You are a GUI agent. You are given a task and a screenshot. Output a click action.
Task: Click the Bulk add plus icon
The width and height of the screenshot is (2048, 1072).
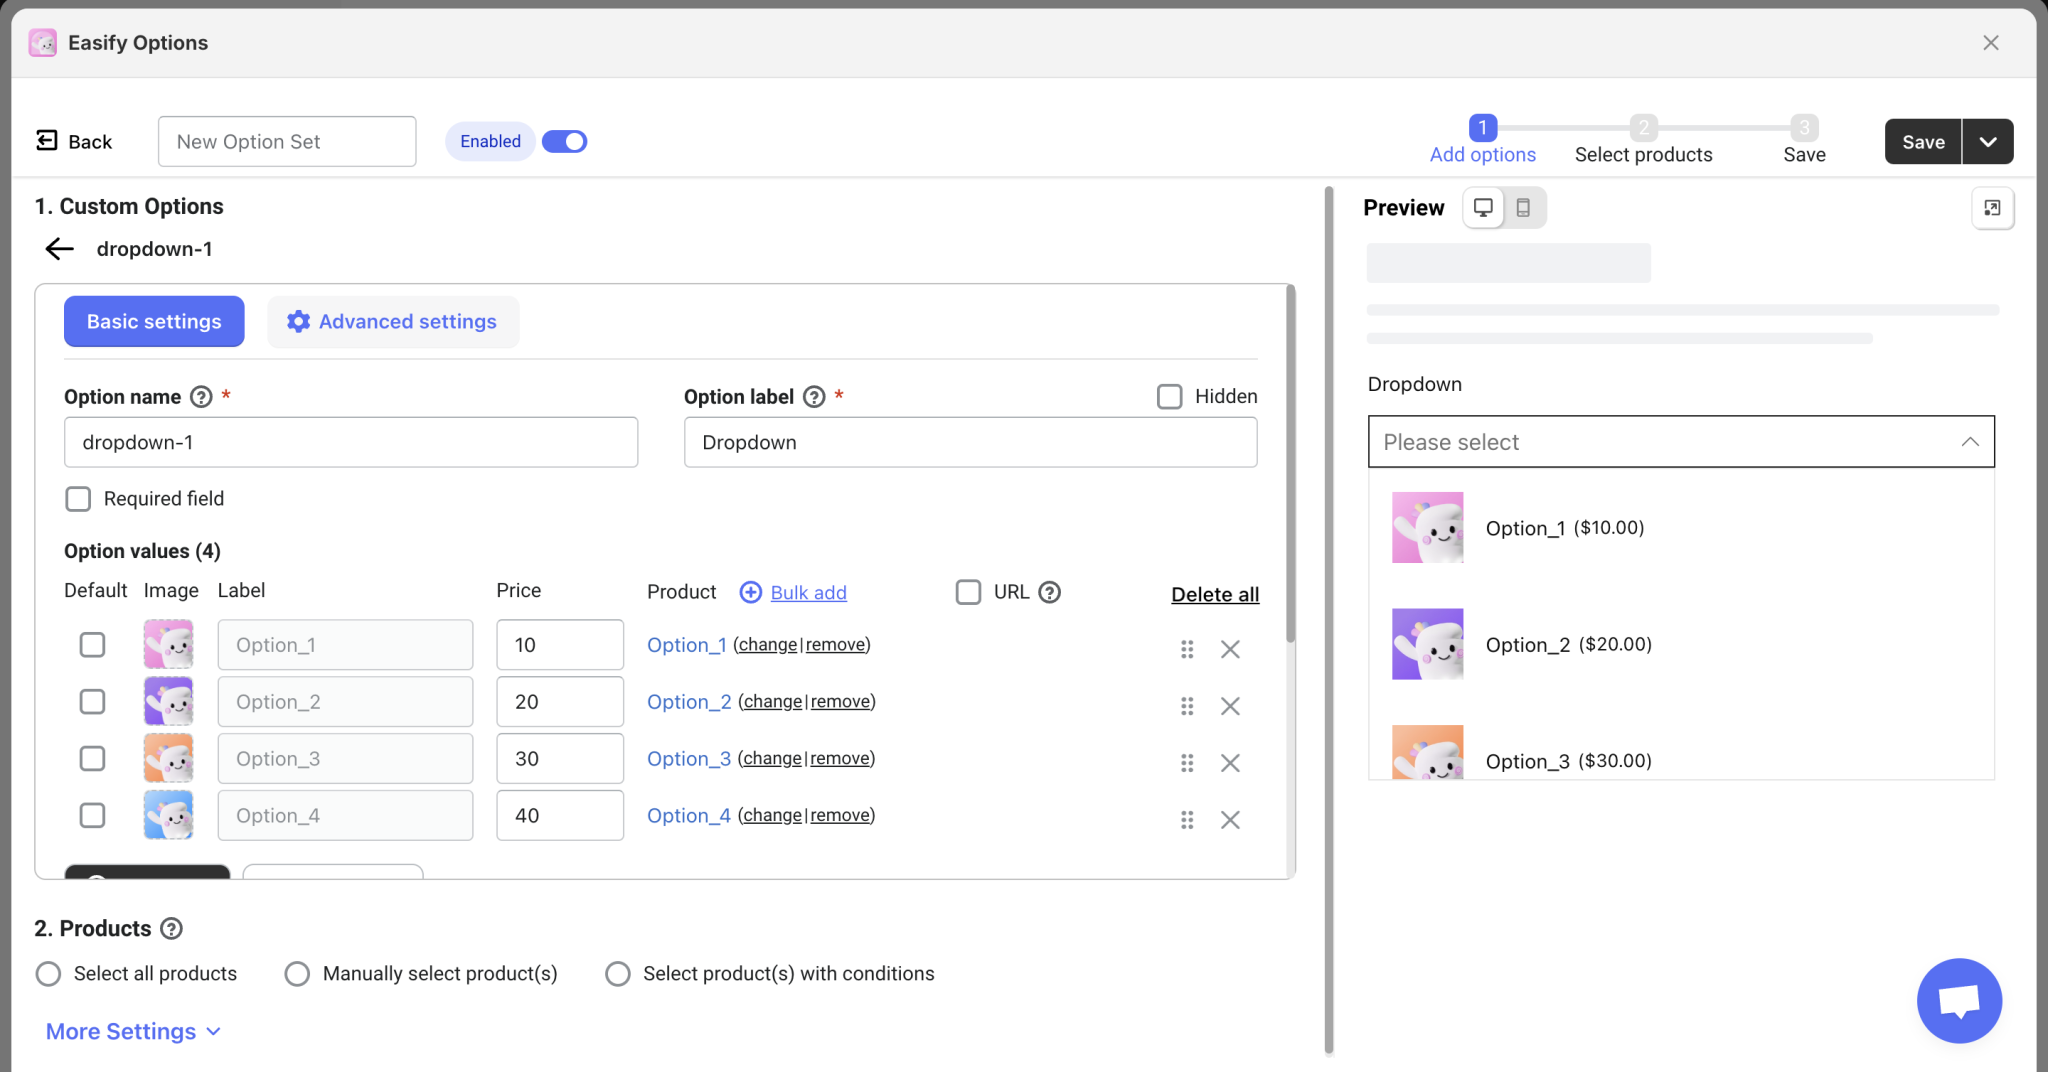point(750,592)
